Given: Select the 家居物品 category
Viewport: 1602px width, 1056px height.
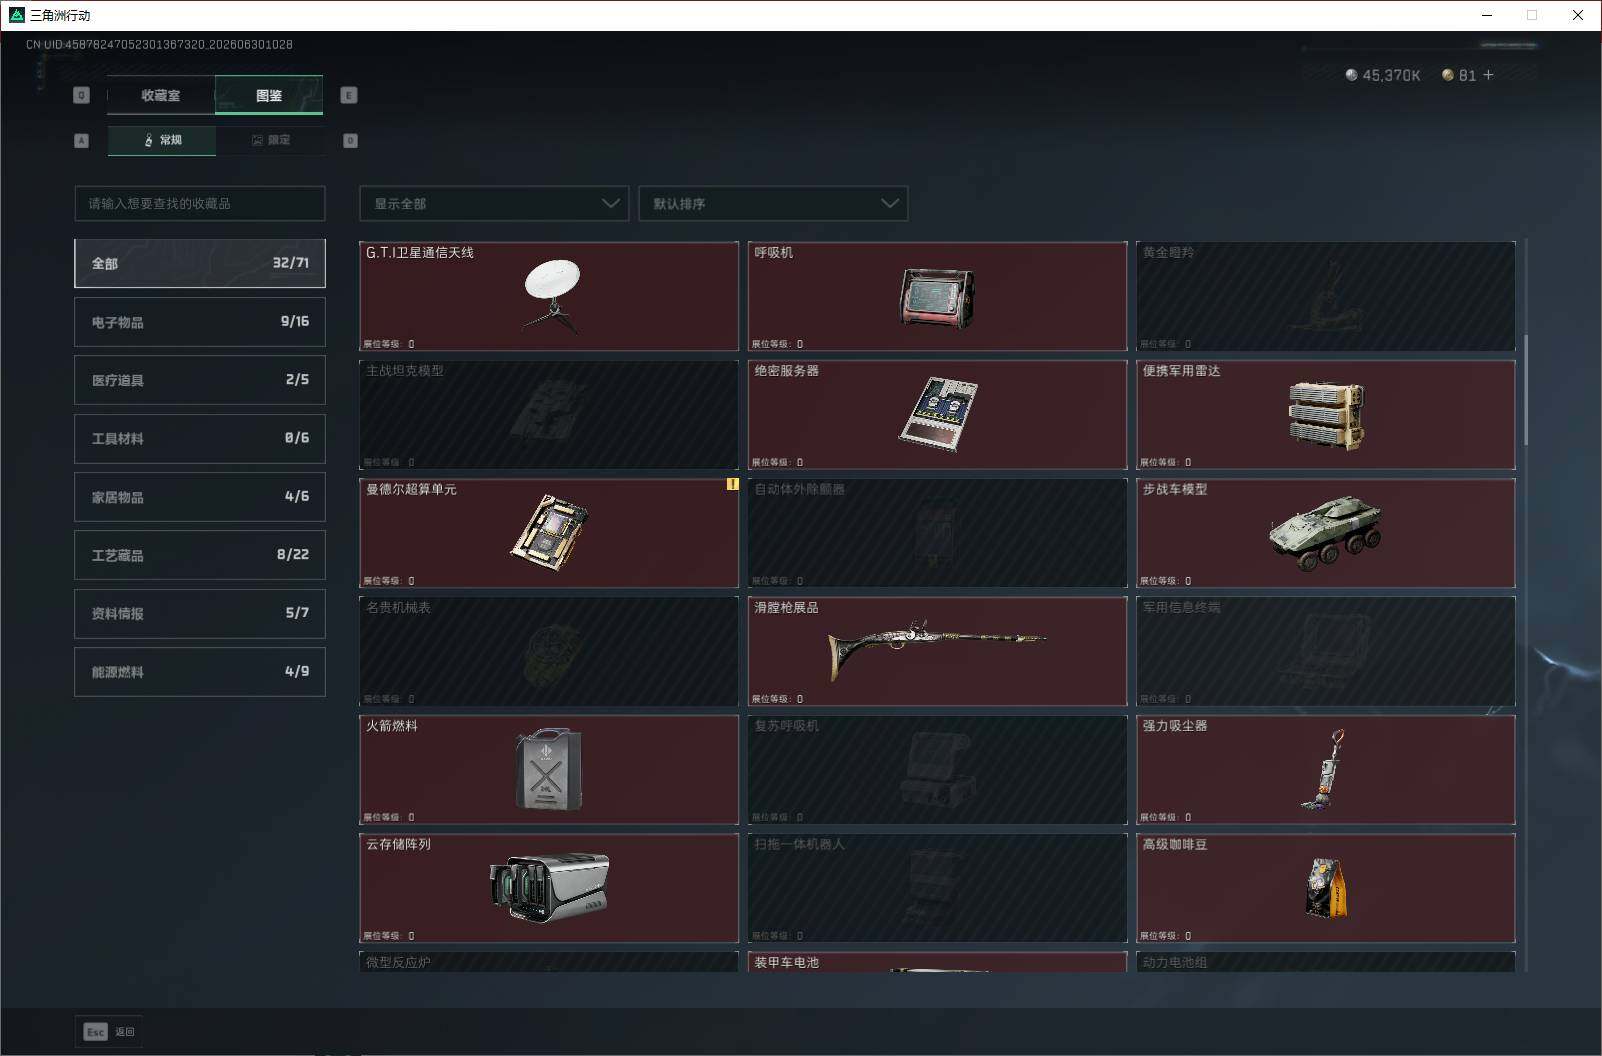Looking at the screenshot, I should coord(200,497).
